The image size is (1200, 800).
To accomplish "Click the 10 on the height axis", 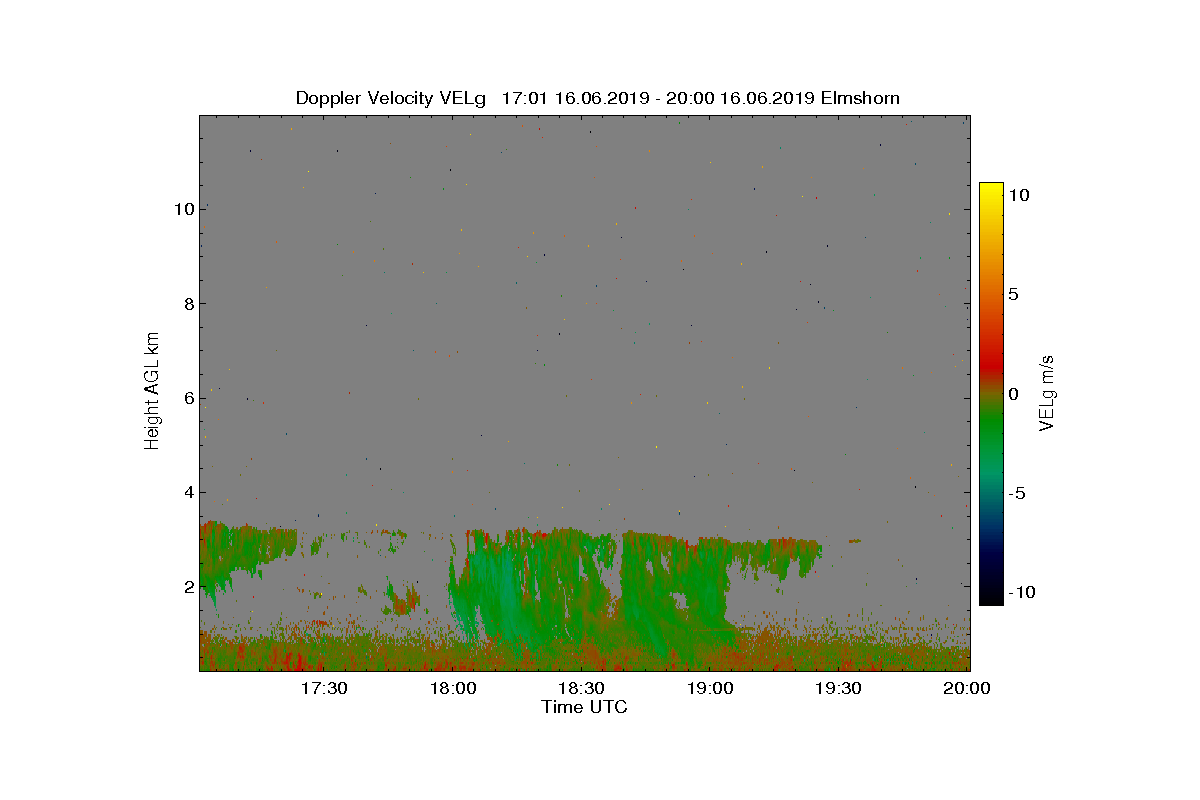I will [x=182, y=209].
